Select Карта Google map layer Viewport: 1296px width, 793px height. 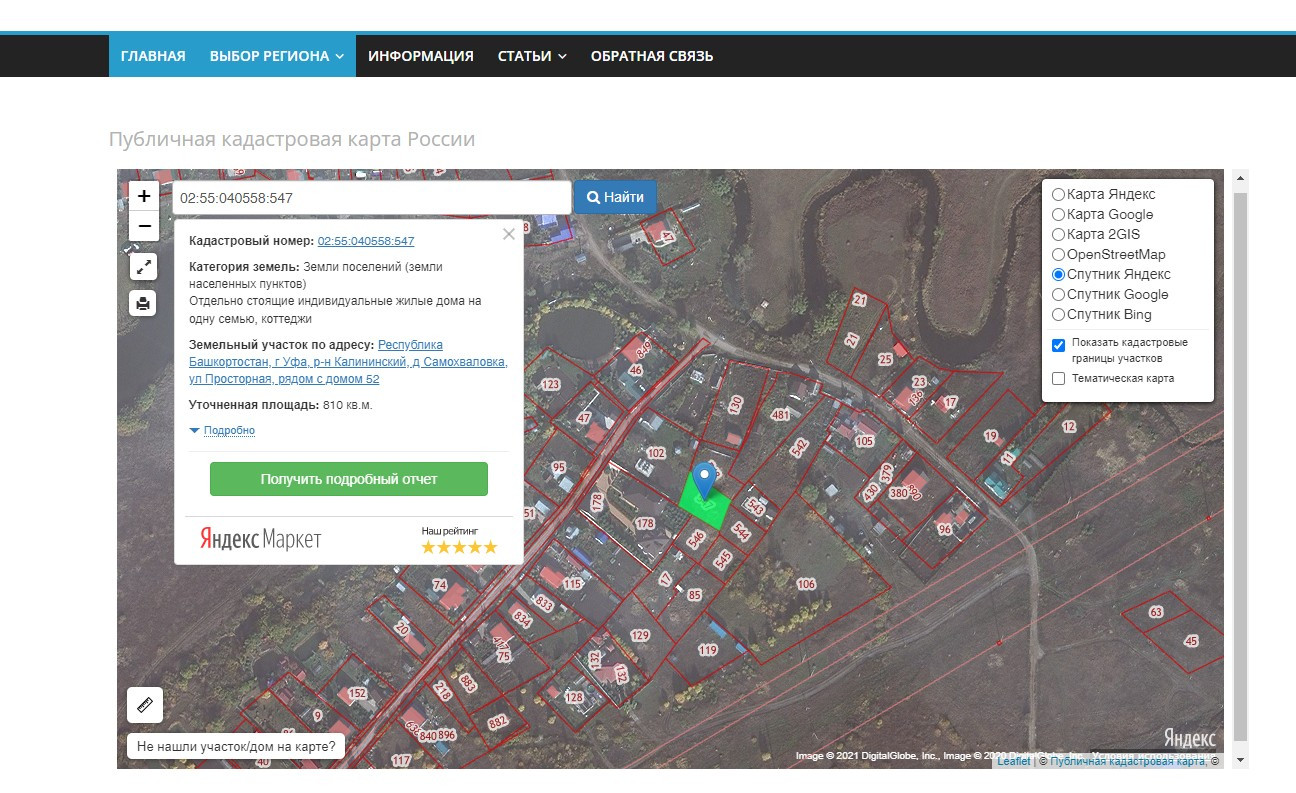point(1058,214)
